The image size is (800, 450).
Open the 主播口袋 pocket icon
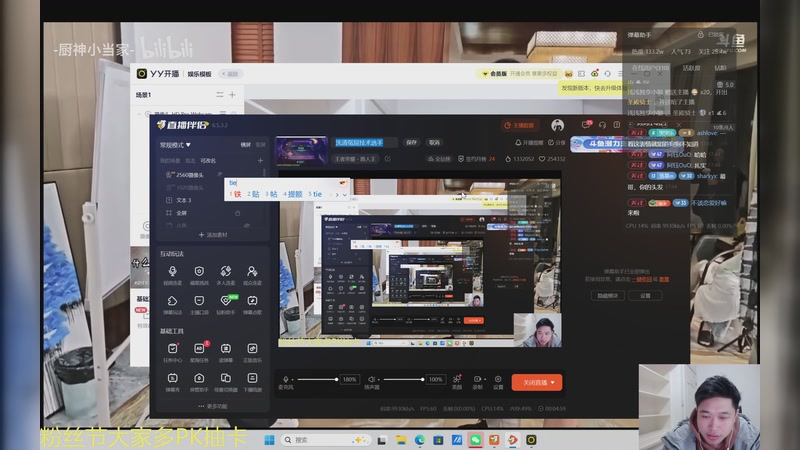point(199,301)
